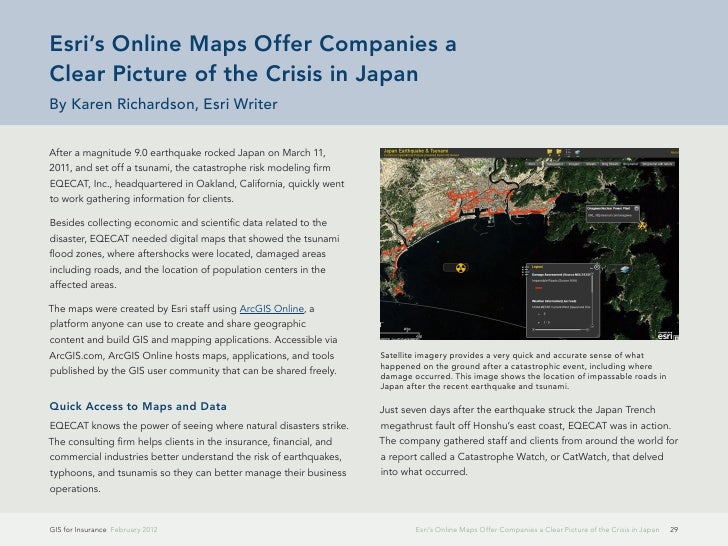Click the image caption starting "Satellite imagery provides"
Image resolution: width=728 pixels, height=546 pixels.
tap(523, 370)
